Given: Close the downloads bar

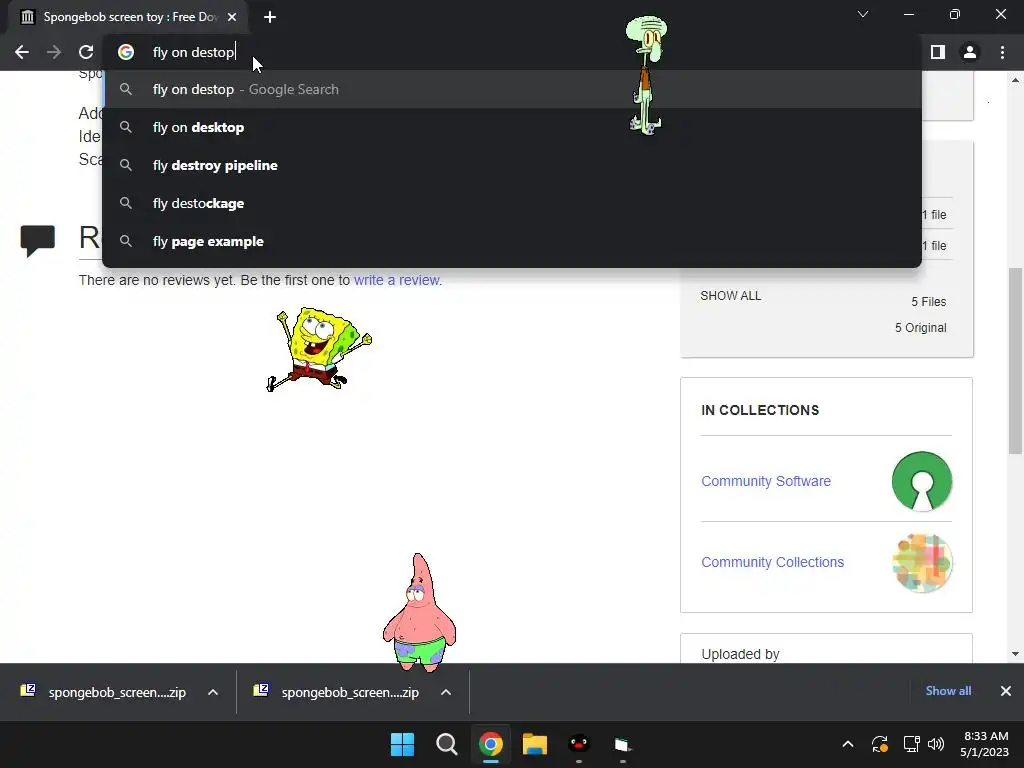Looking at the screenshot, I should 1006,691.
